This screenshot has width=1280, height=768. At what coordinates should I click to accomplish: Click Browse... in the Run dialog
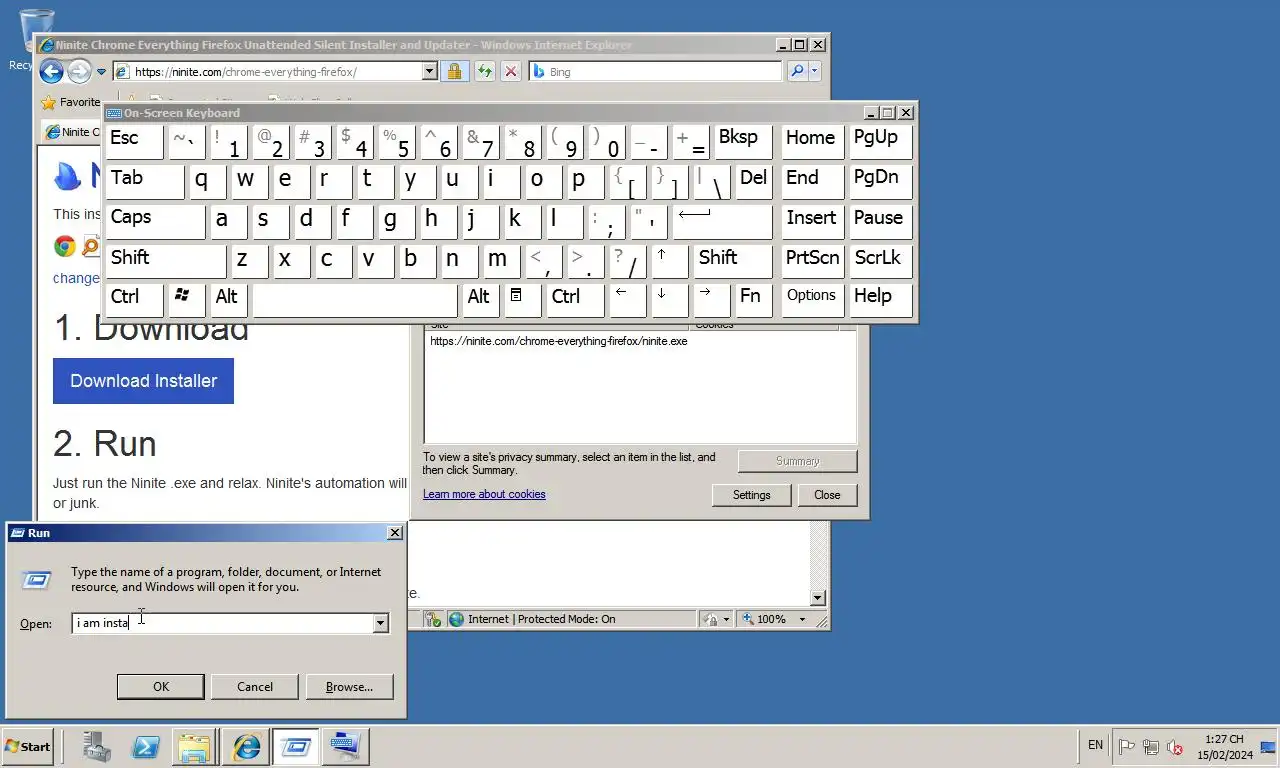(349, 687)
